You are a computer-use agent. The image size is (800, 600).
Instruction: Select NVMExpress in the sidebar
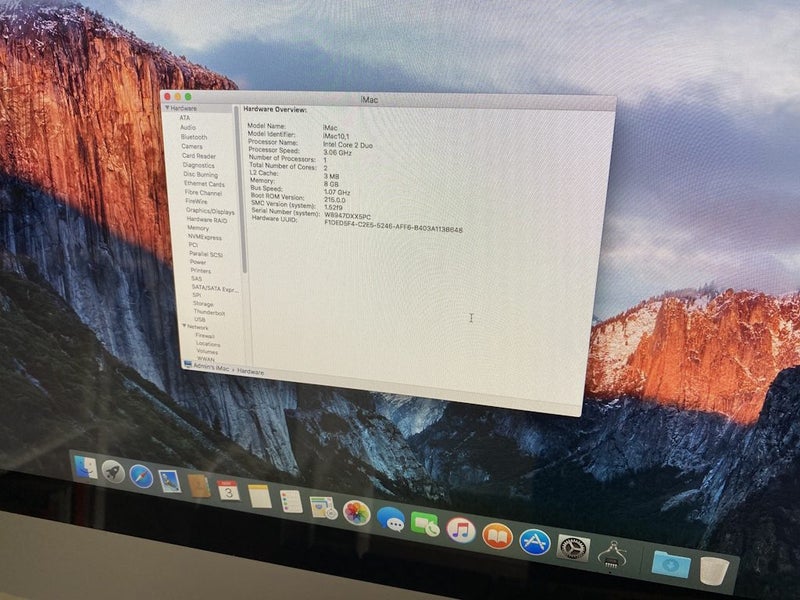205,237
